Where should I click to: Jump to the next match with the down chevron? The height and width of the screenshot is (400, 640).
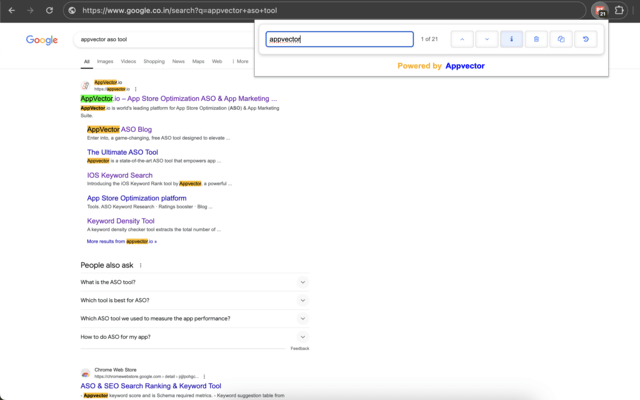click(x=487, y=39)
